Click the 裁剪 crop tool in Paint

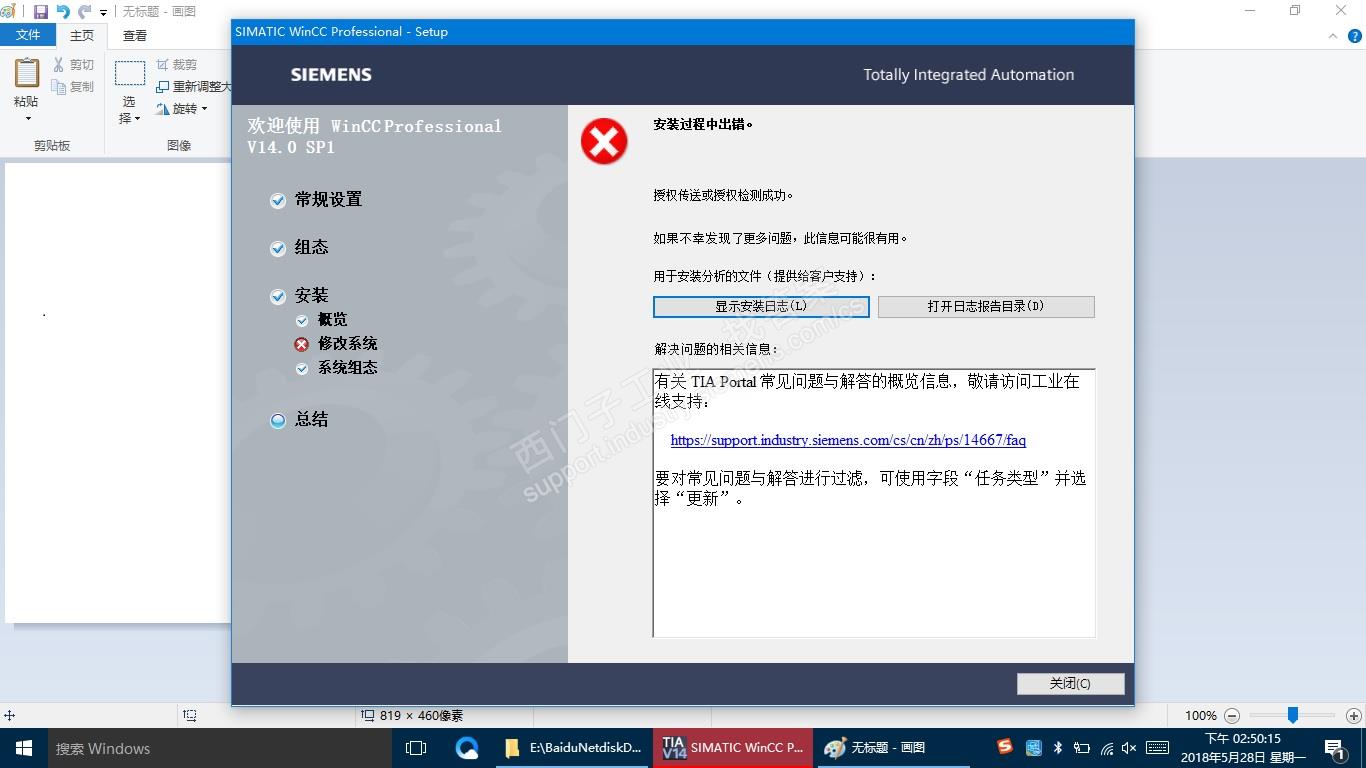(176, 65)
